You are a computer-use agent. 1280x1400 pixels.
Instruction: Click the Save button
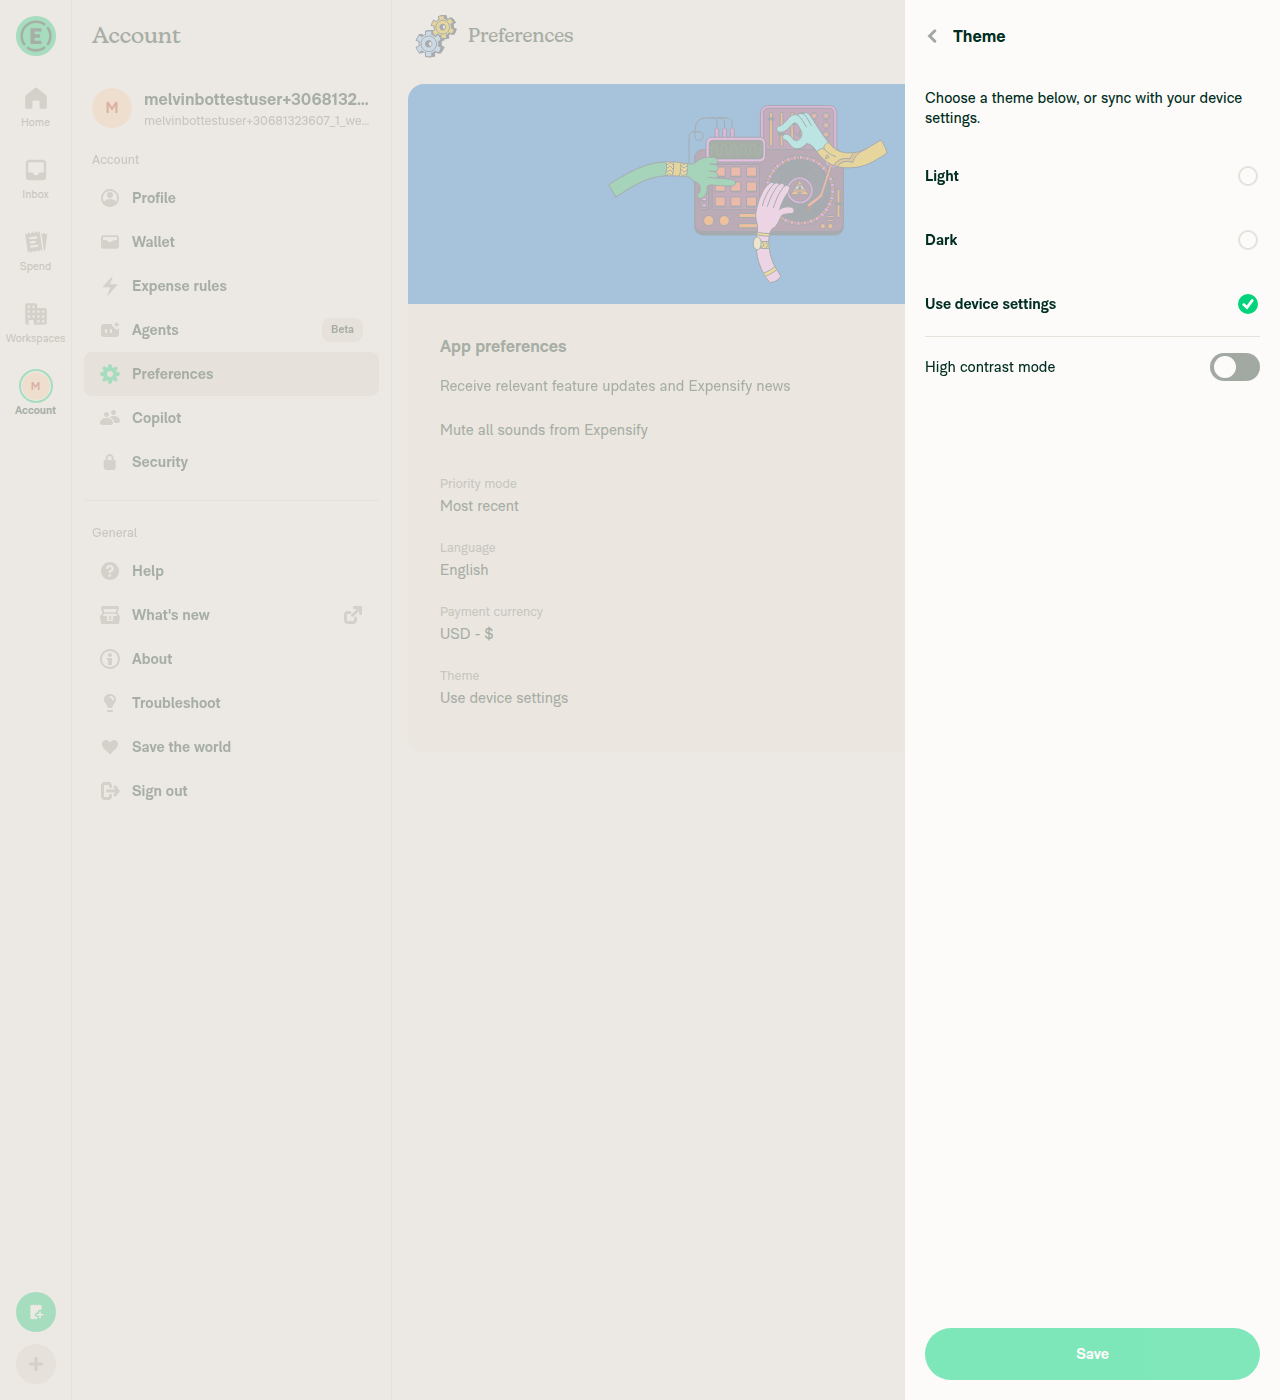[x=1092, y=1354]
